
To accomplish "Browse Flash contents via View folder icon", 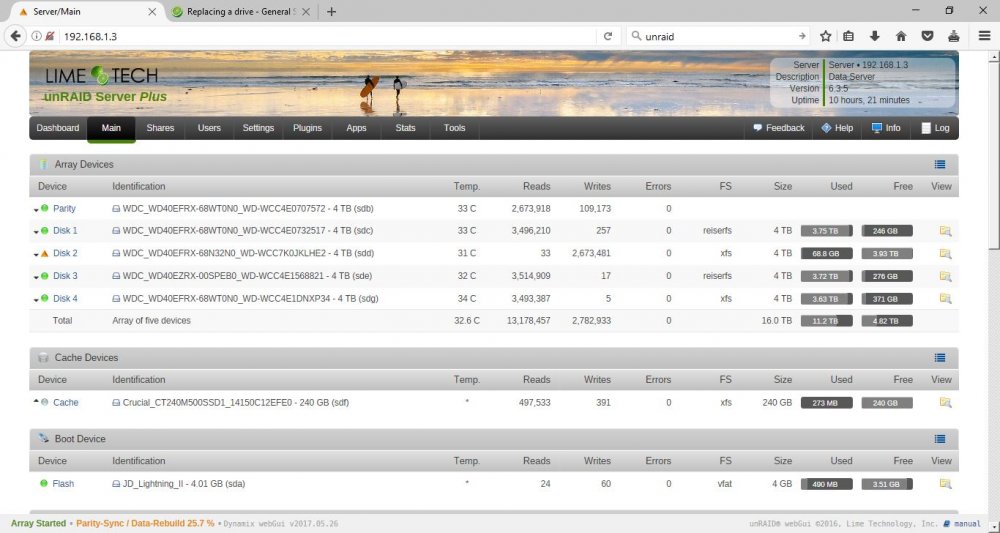I will click(945, 484).
